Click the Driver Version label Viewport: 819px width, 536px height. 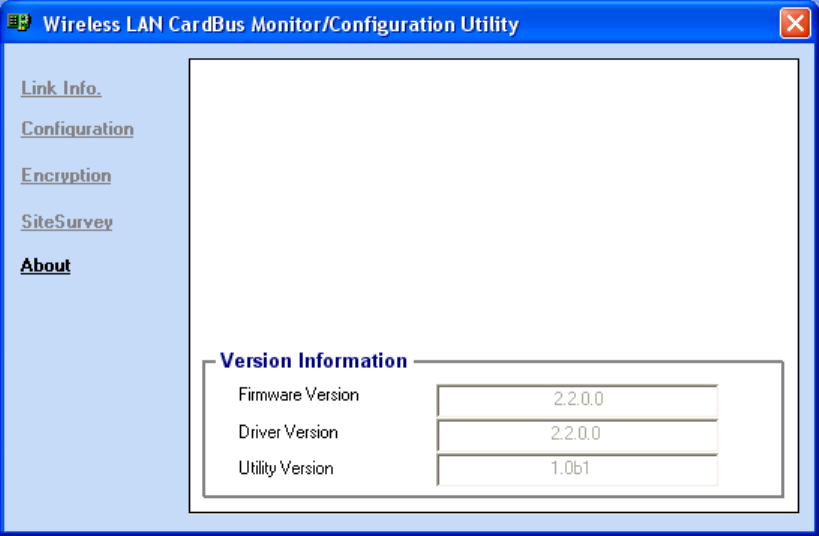tap(288, 432)
